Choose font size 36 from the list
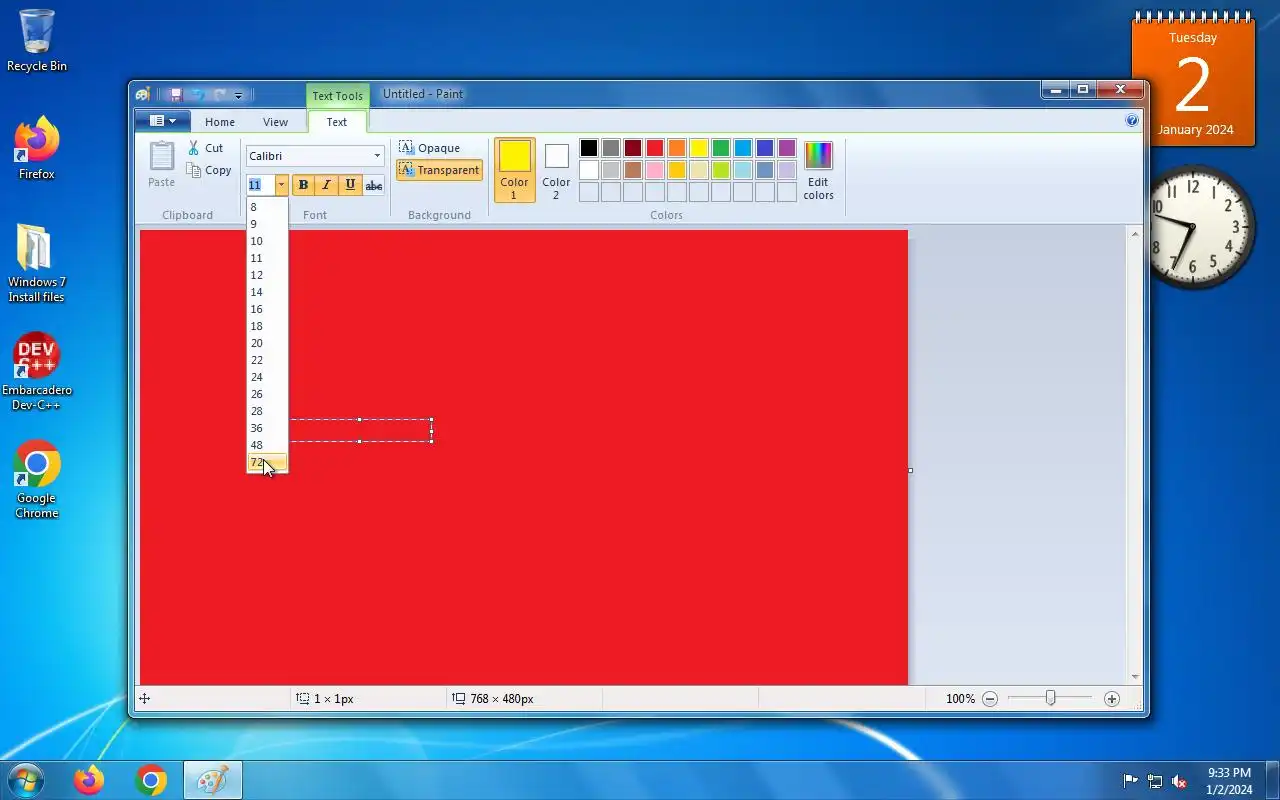Viewport: 1280px width, 800px height. (x=267, y=428)
